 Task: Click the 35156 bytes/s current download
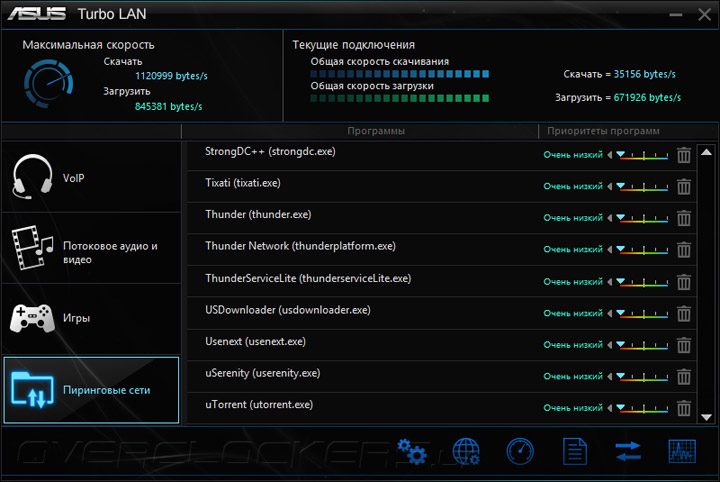click(644, 74)
